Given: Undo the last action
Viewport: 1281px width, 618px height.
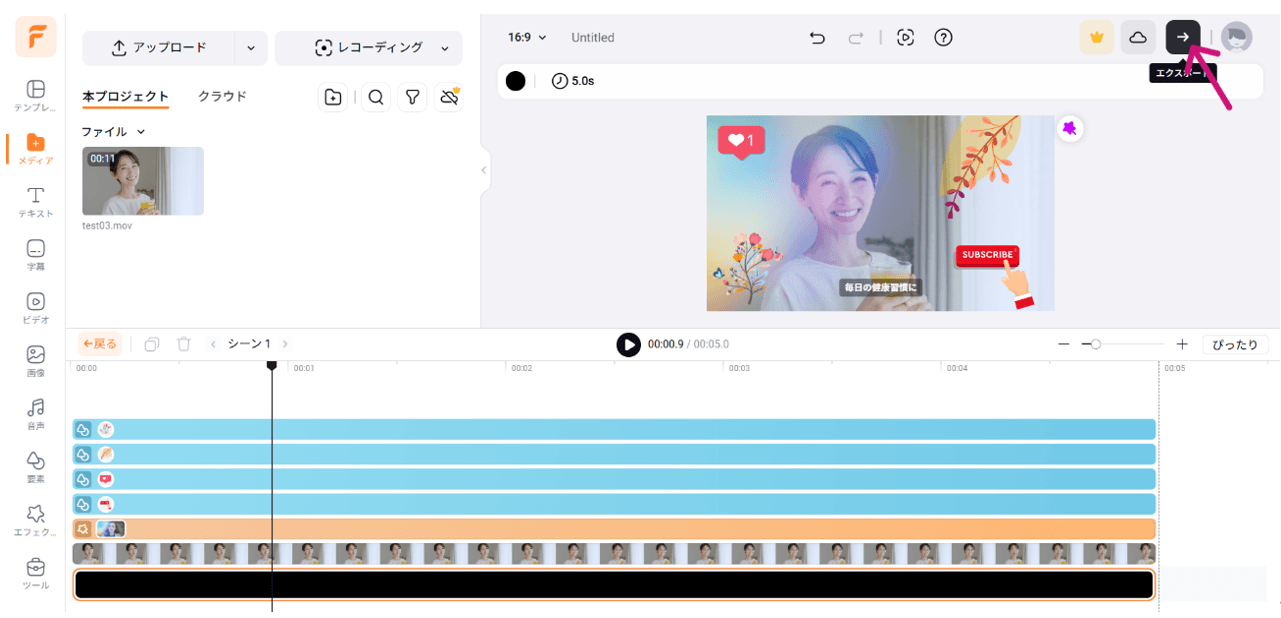Looking at the screenshot, I should coord(817,37).
